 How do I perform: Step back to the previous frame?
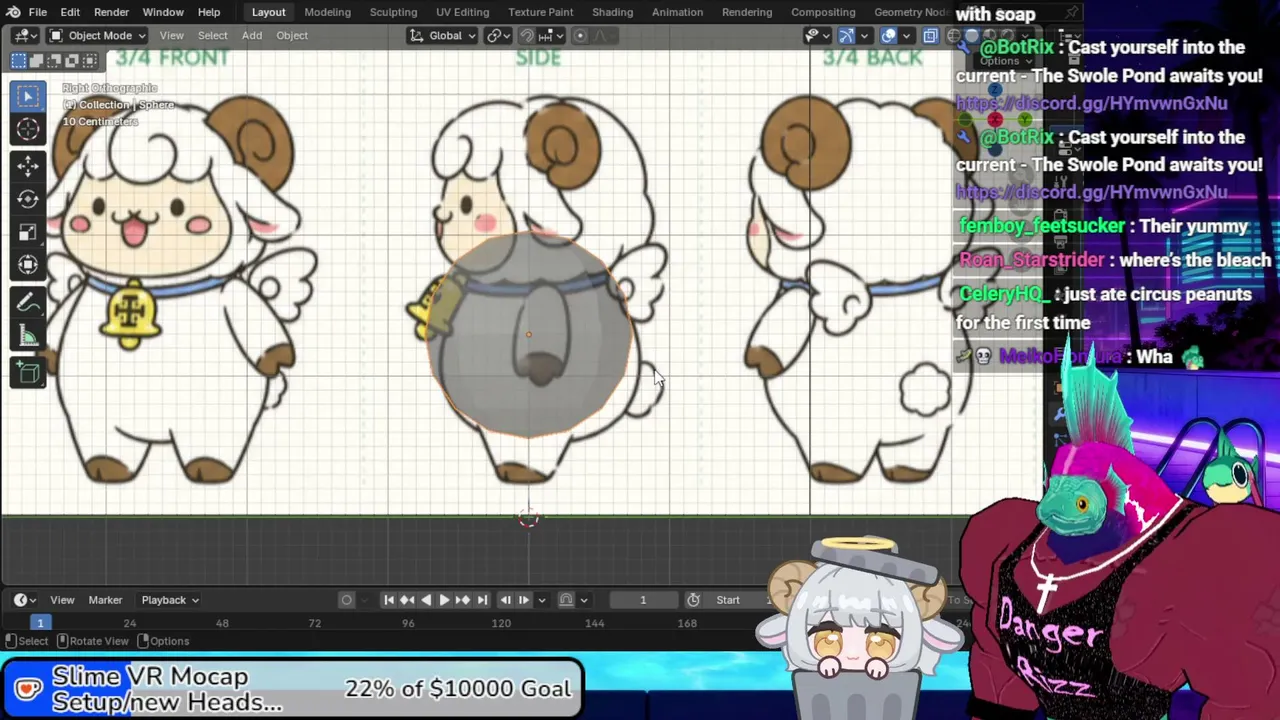[x=505, y=600]
